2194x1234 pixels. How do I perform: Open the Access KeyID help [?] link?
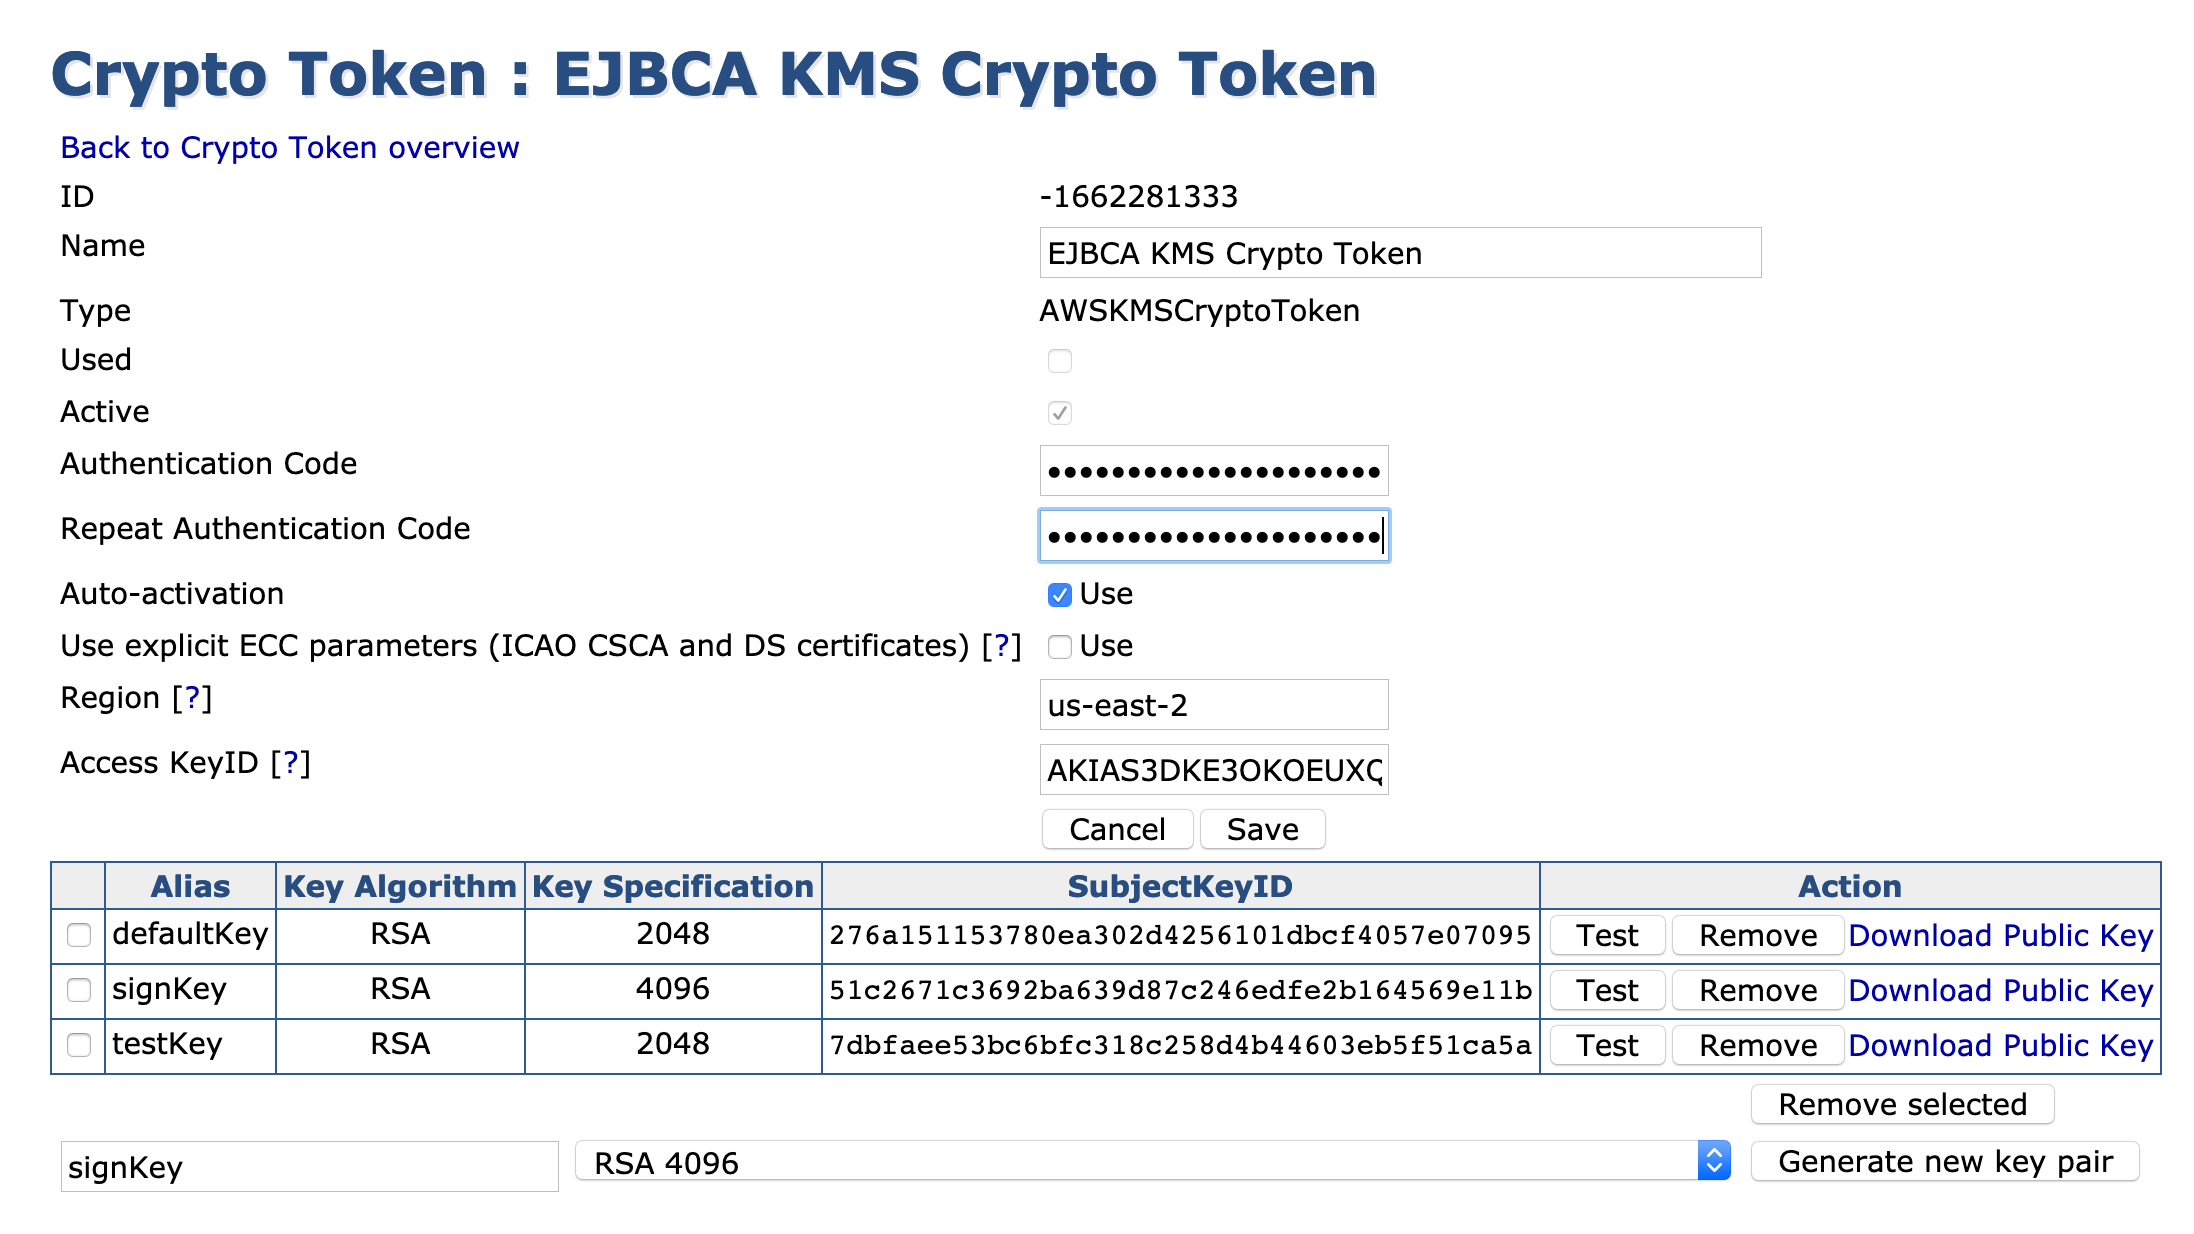[291, 763]
